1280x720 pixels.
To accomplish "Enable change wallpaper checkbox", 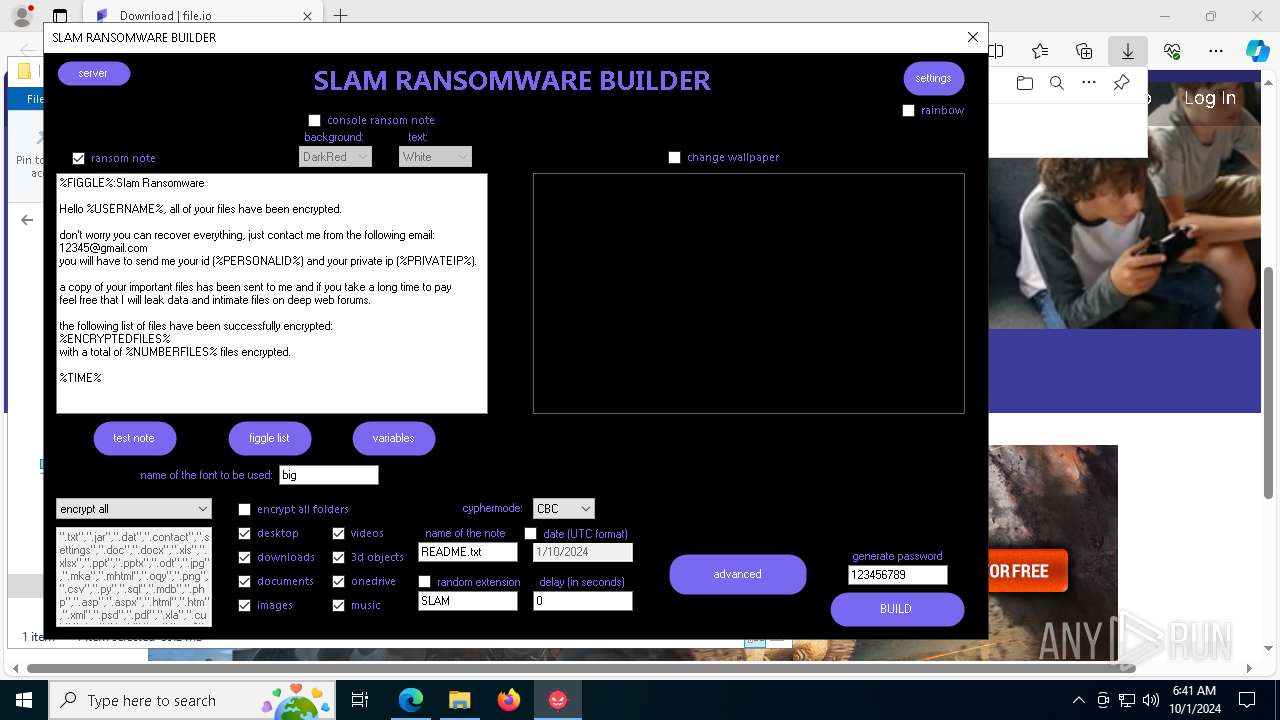I will pos(674,157).
